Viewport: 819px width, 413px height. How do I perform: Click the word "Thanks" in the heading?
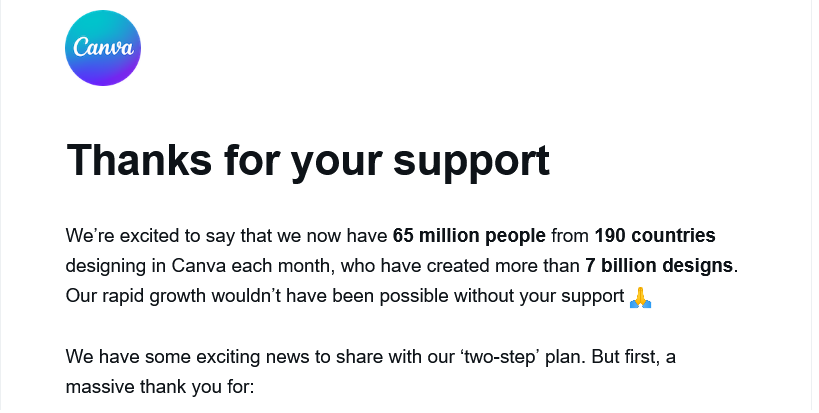[139, 160]
